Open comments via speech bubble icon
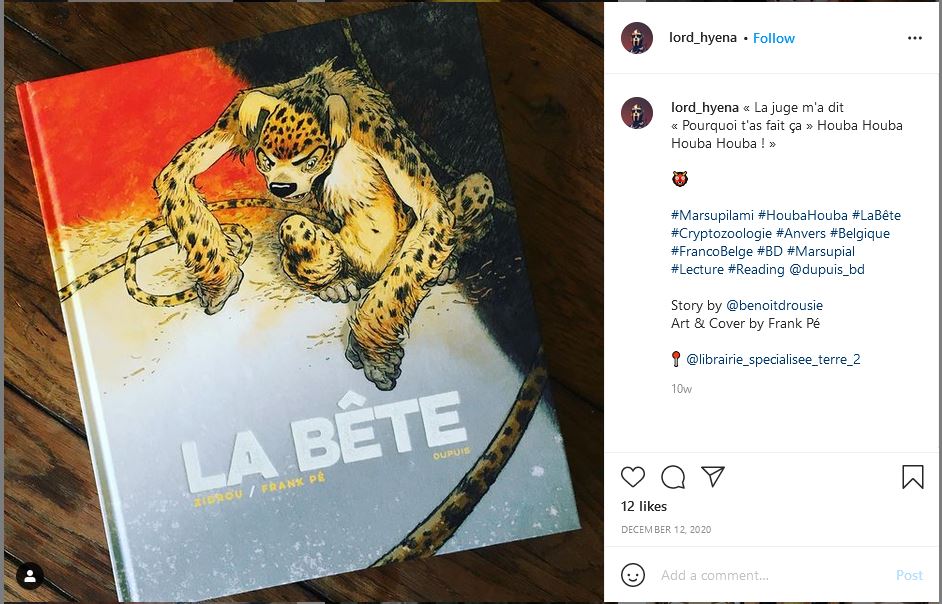 click(x=673, y=477)
